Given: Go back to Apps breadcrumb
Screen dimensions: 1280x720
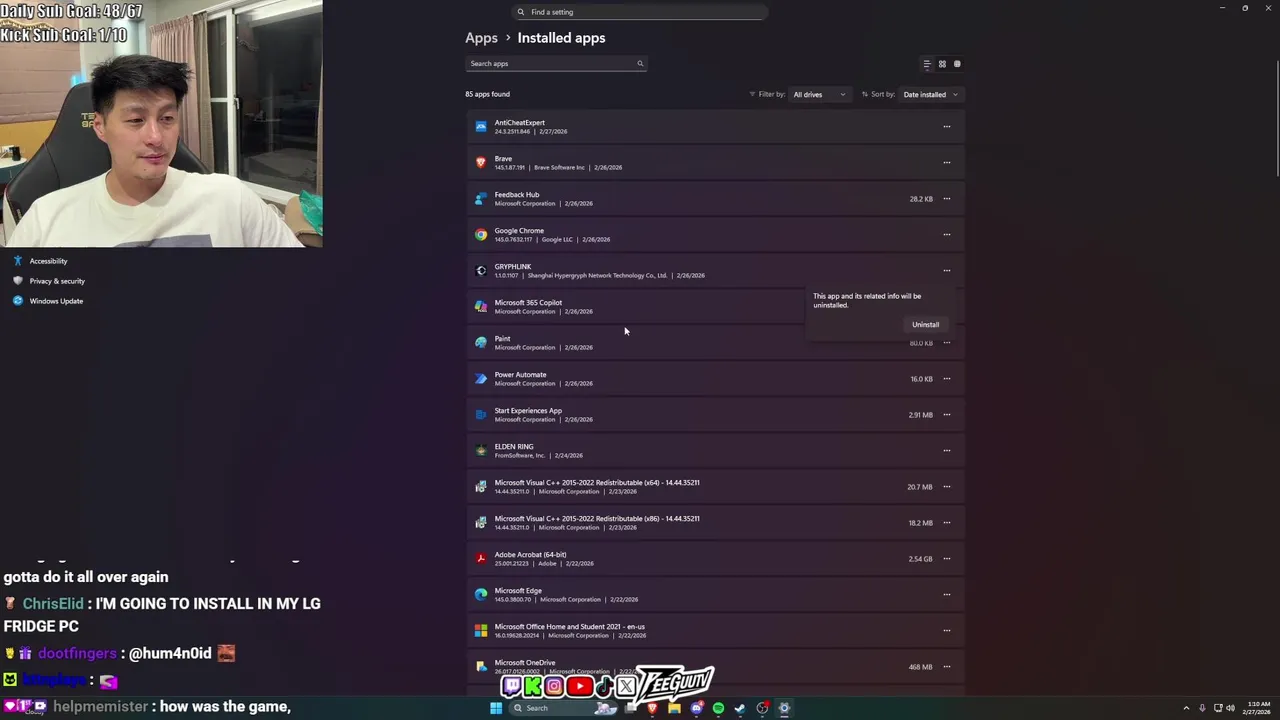Looking at the screenshot, I should (481, 38).
